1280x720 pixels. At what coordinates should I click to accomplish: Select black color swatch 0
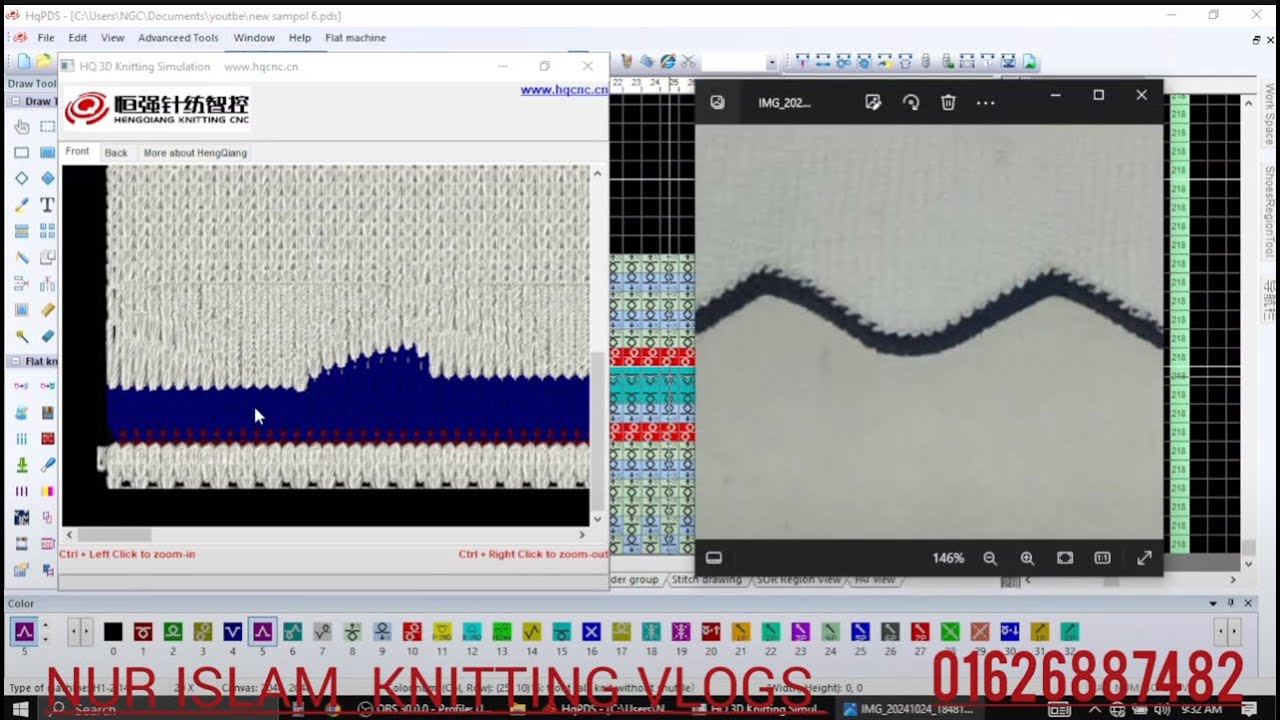113,632
